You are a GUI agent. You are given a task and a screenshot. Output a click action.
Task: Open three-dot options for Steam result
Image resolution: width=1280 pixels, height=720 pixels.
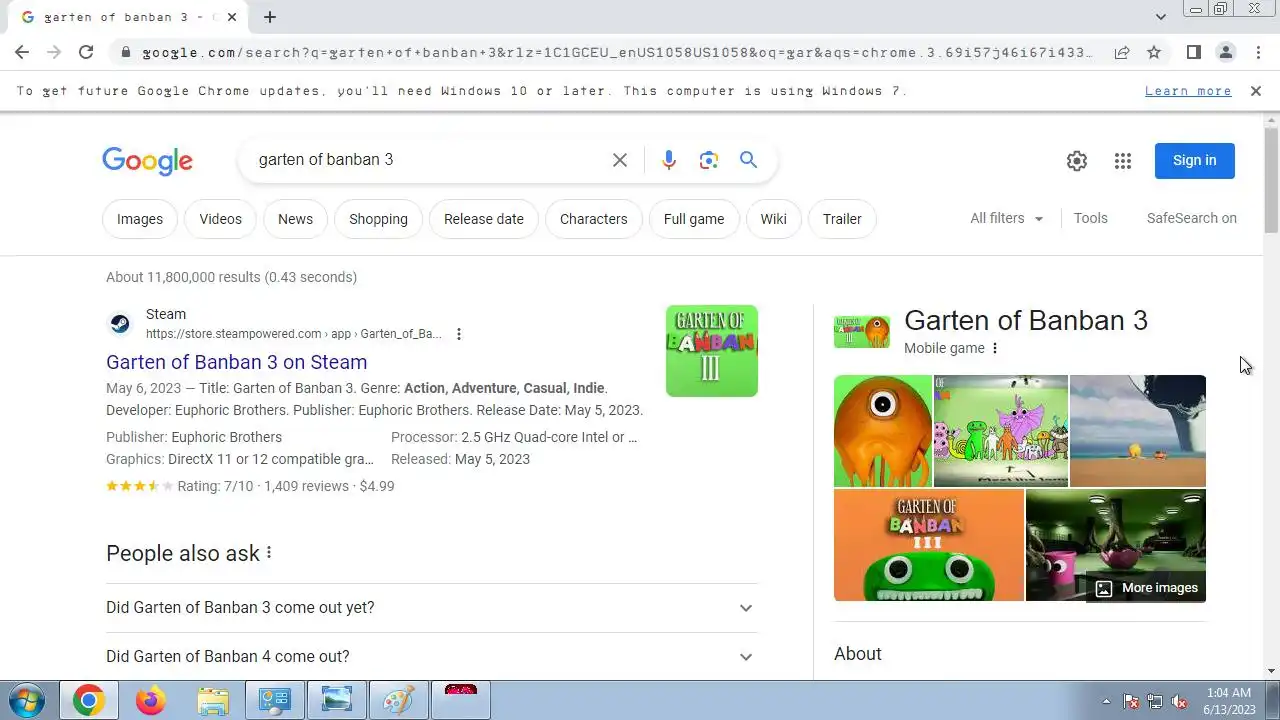[459, 334]
